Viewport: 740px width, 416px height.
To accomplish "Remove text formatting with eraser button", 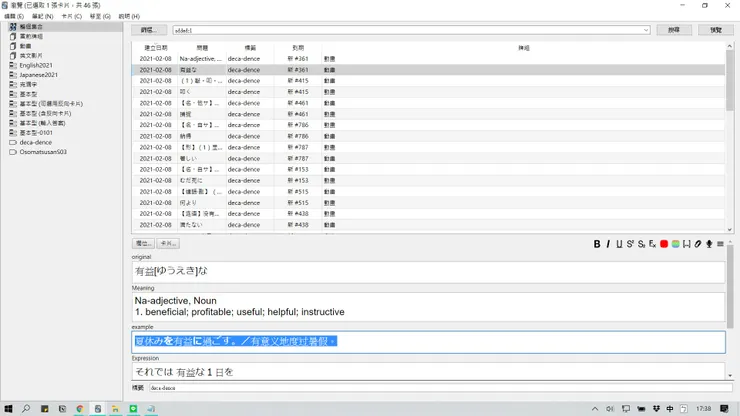I will [653, 244].
